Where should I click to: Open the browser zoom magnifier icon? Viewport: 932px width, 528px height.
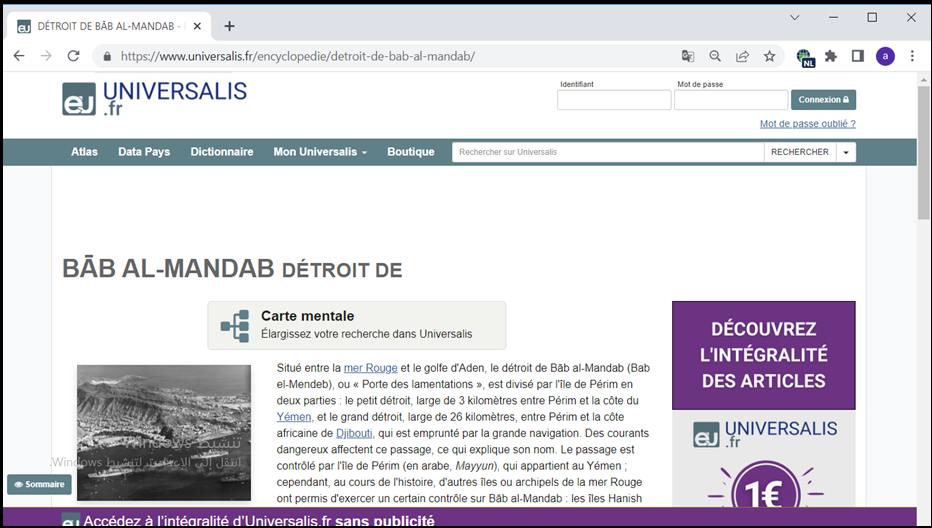pos(715,56)
